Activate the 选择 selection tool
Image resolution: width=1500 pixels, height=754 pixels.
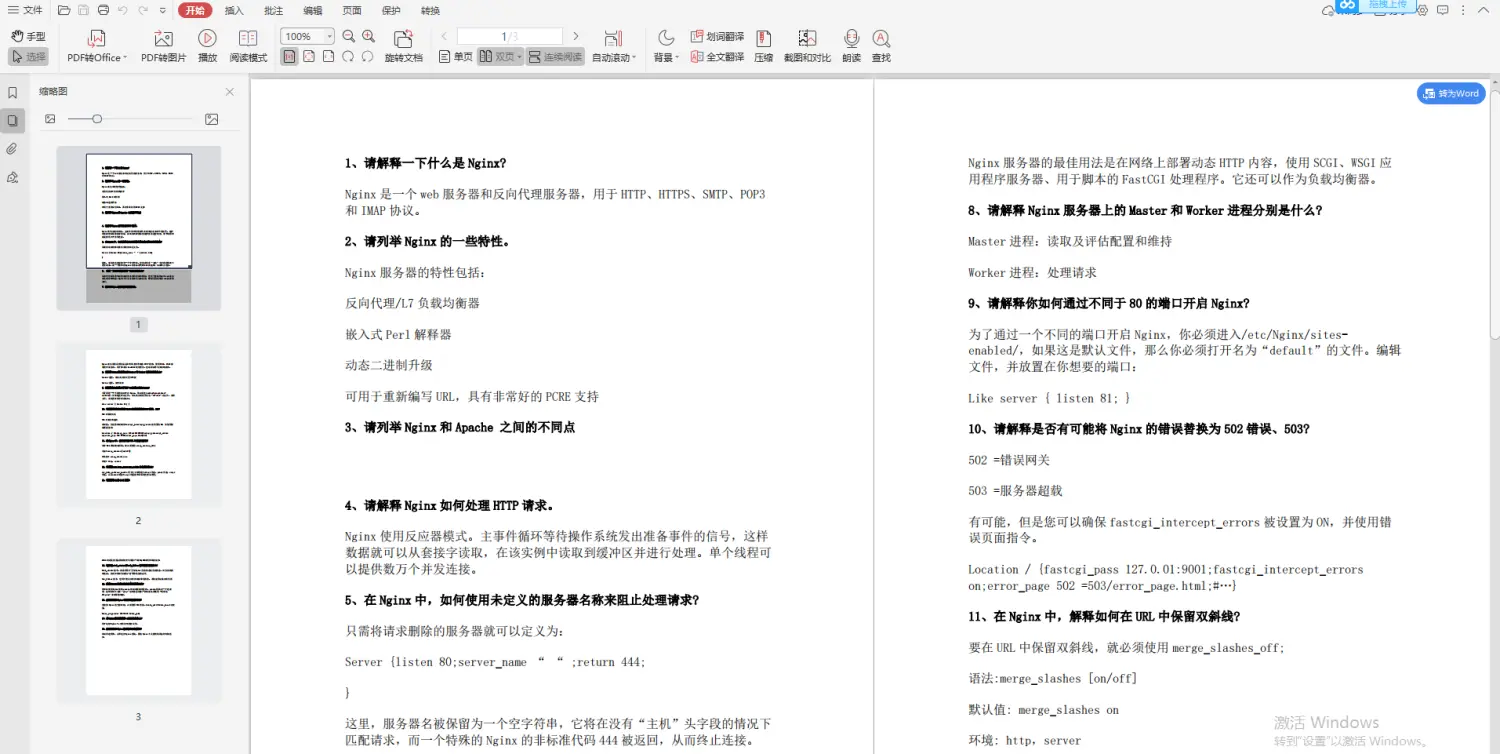(x=28, y=56)
